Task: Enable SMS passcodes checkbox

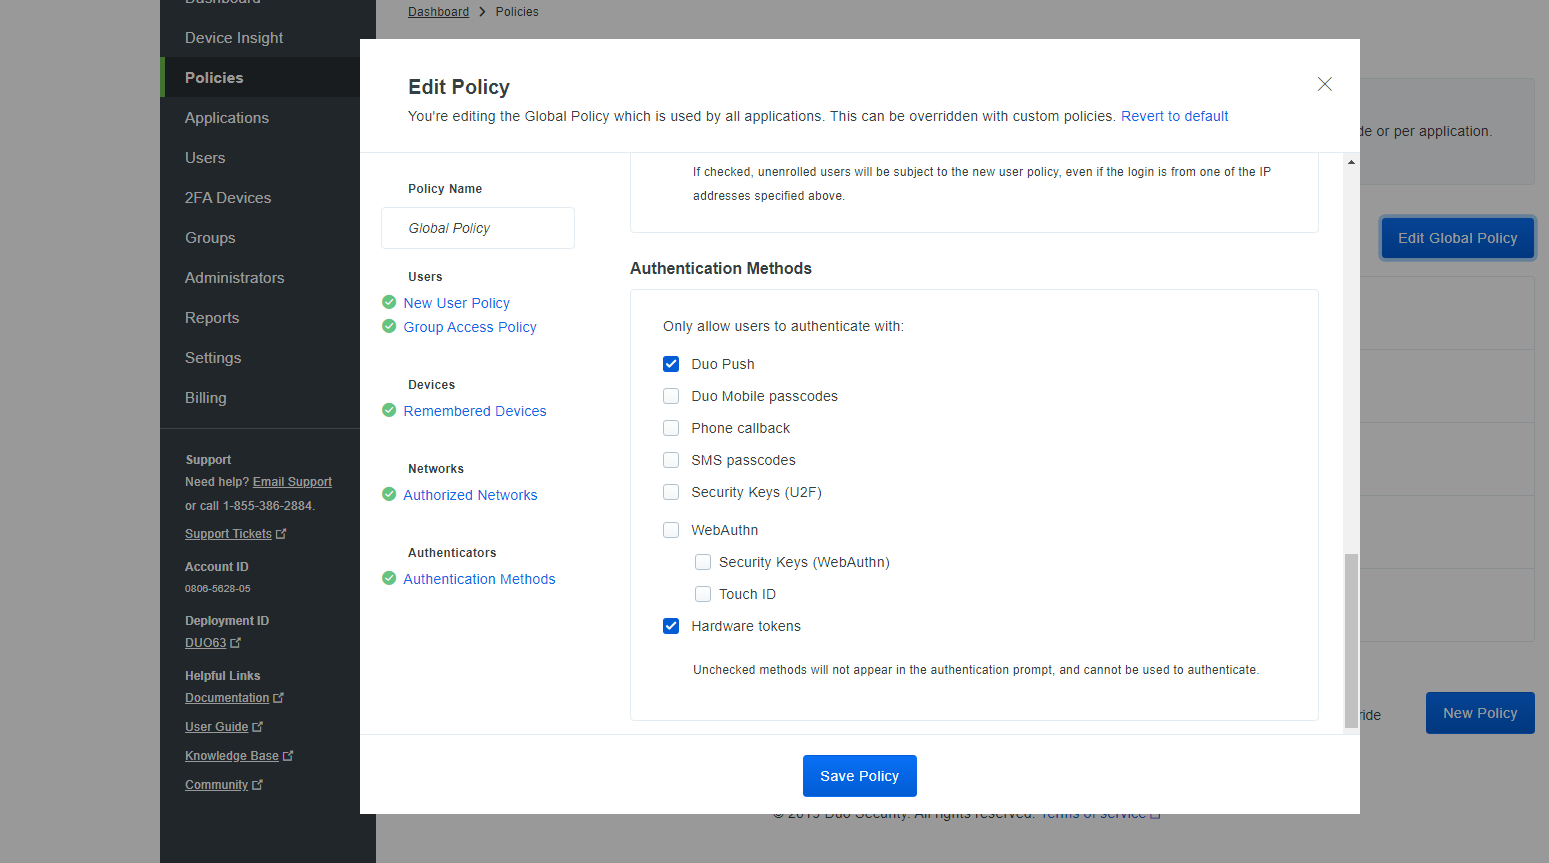Action: [671, 460]
